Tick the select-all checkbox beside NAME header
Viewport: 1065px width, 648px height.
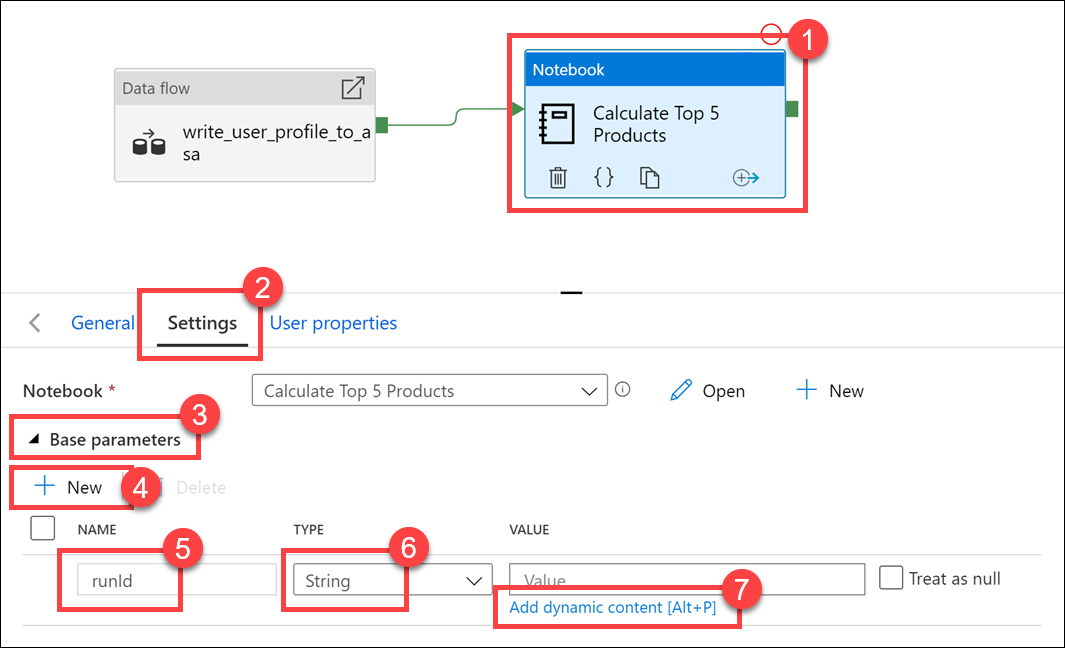point(43,528)
